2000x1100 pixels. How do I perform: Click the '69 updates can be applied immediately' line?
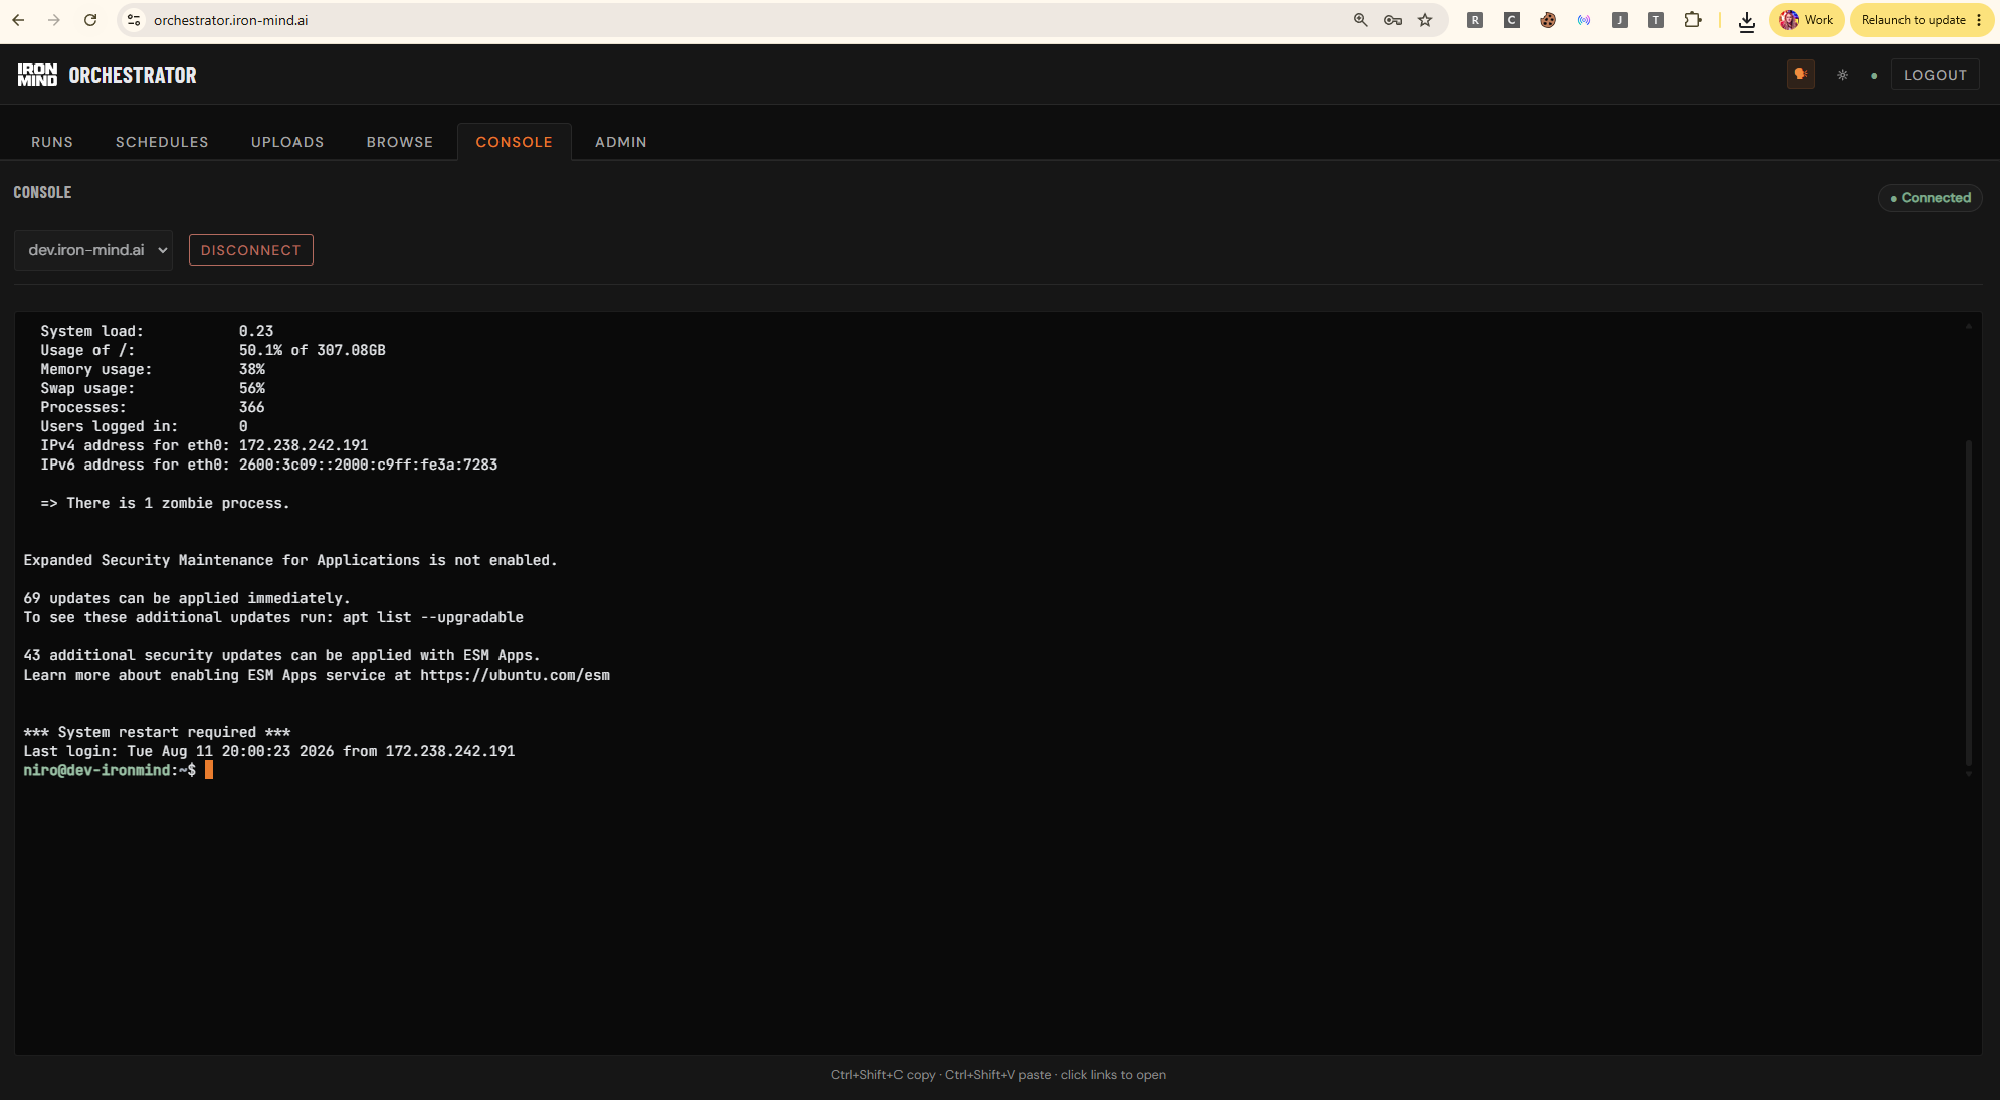(x=187, y=598)
